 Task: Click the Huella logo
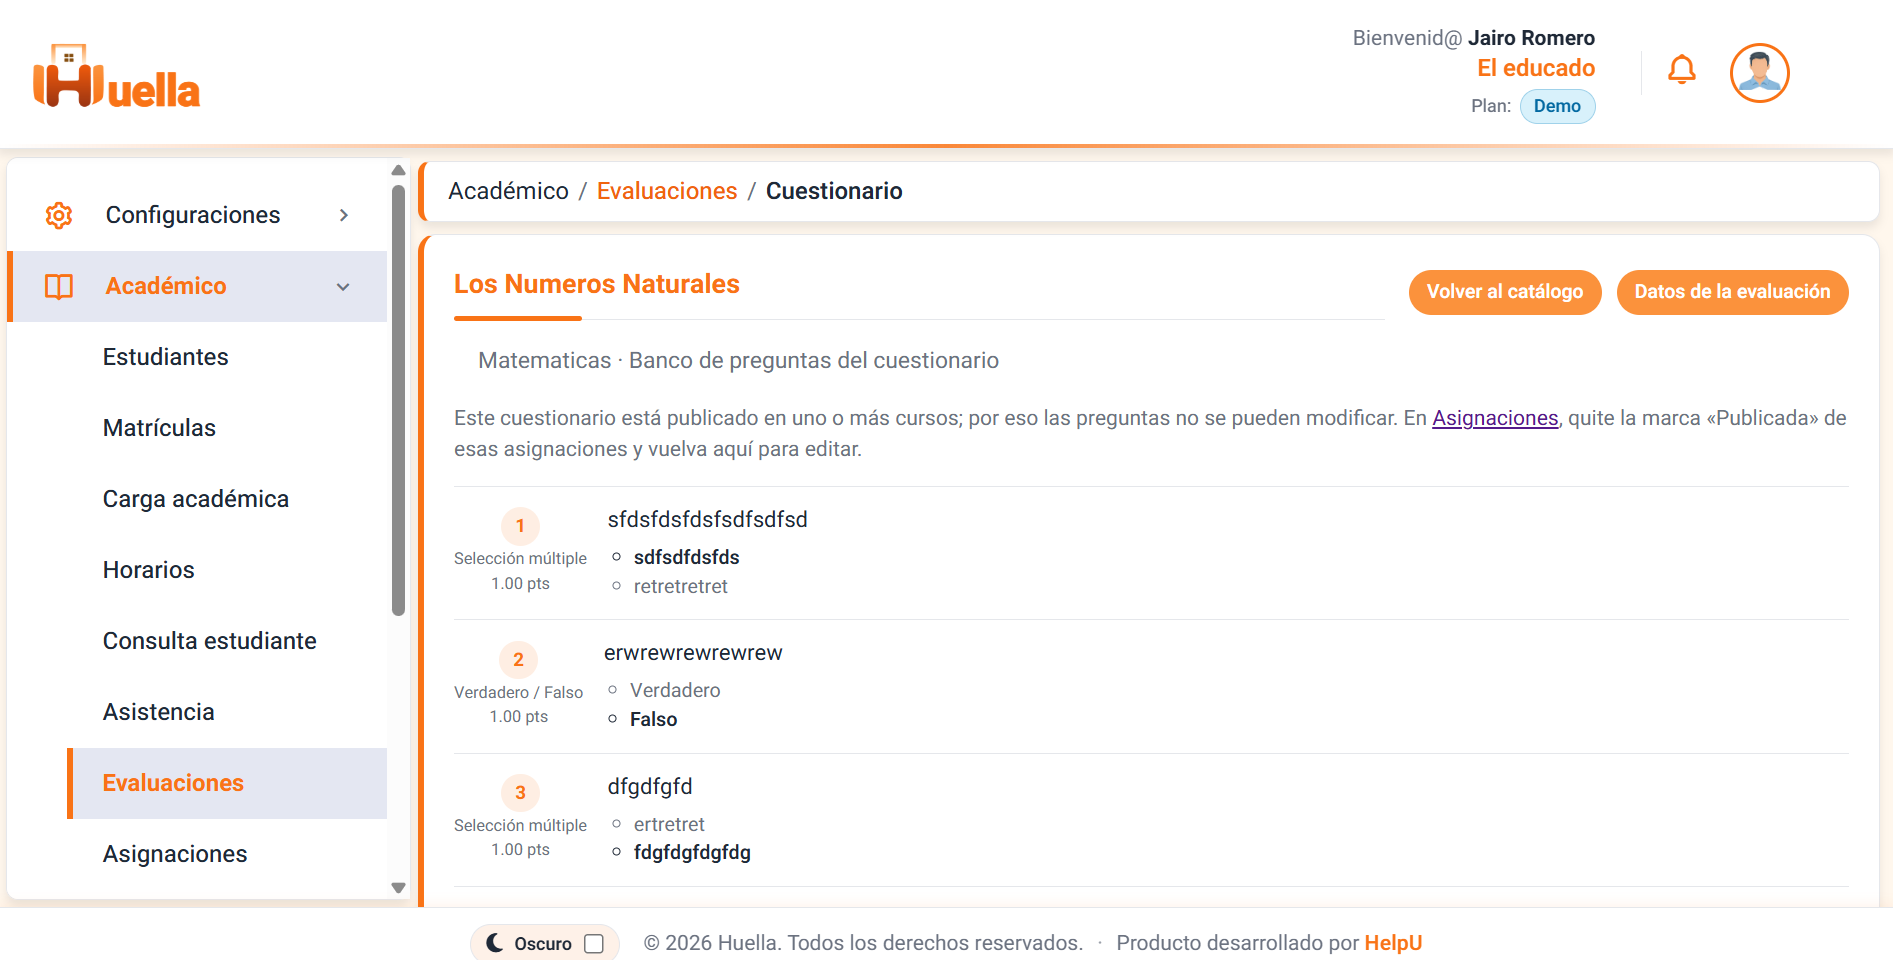tap(117, 76)
